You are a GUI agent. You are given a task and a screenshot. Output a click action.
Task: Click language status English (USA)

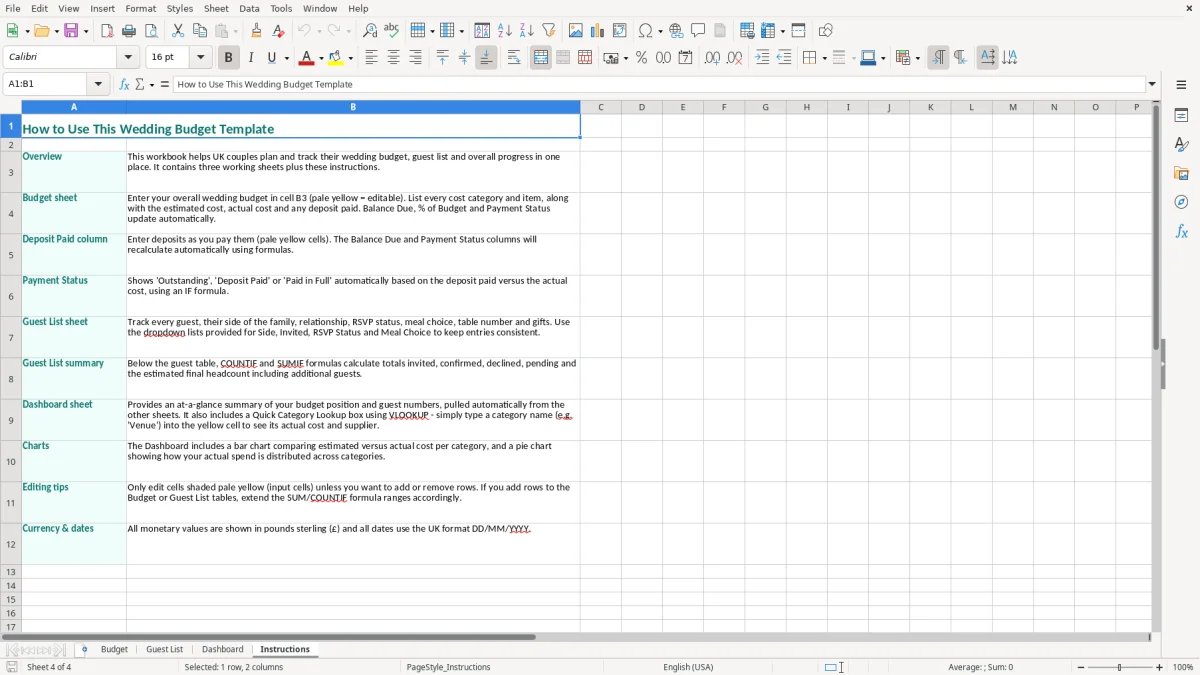(688, 667)
